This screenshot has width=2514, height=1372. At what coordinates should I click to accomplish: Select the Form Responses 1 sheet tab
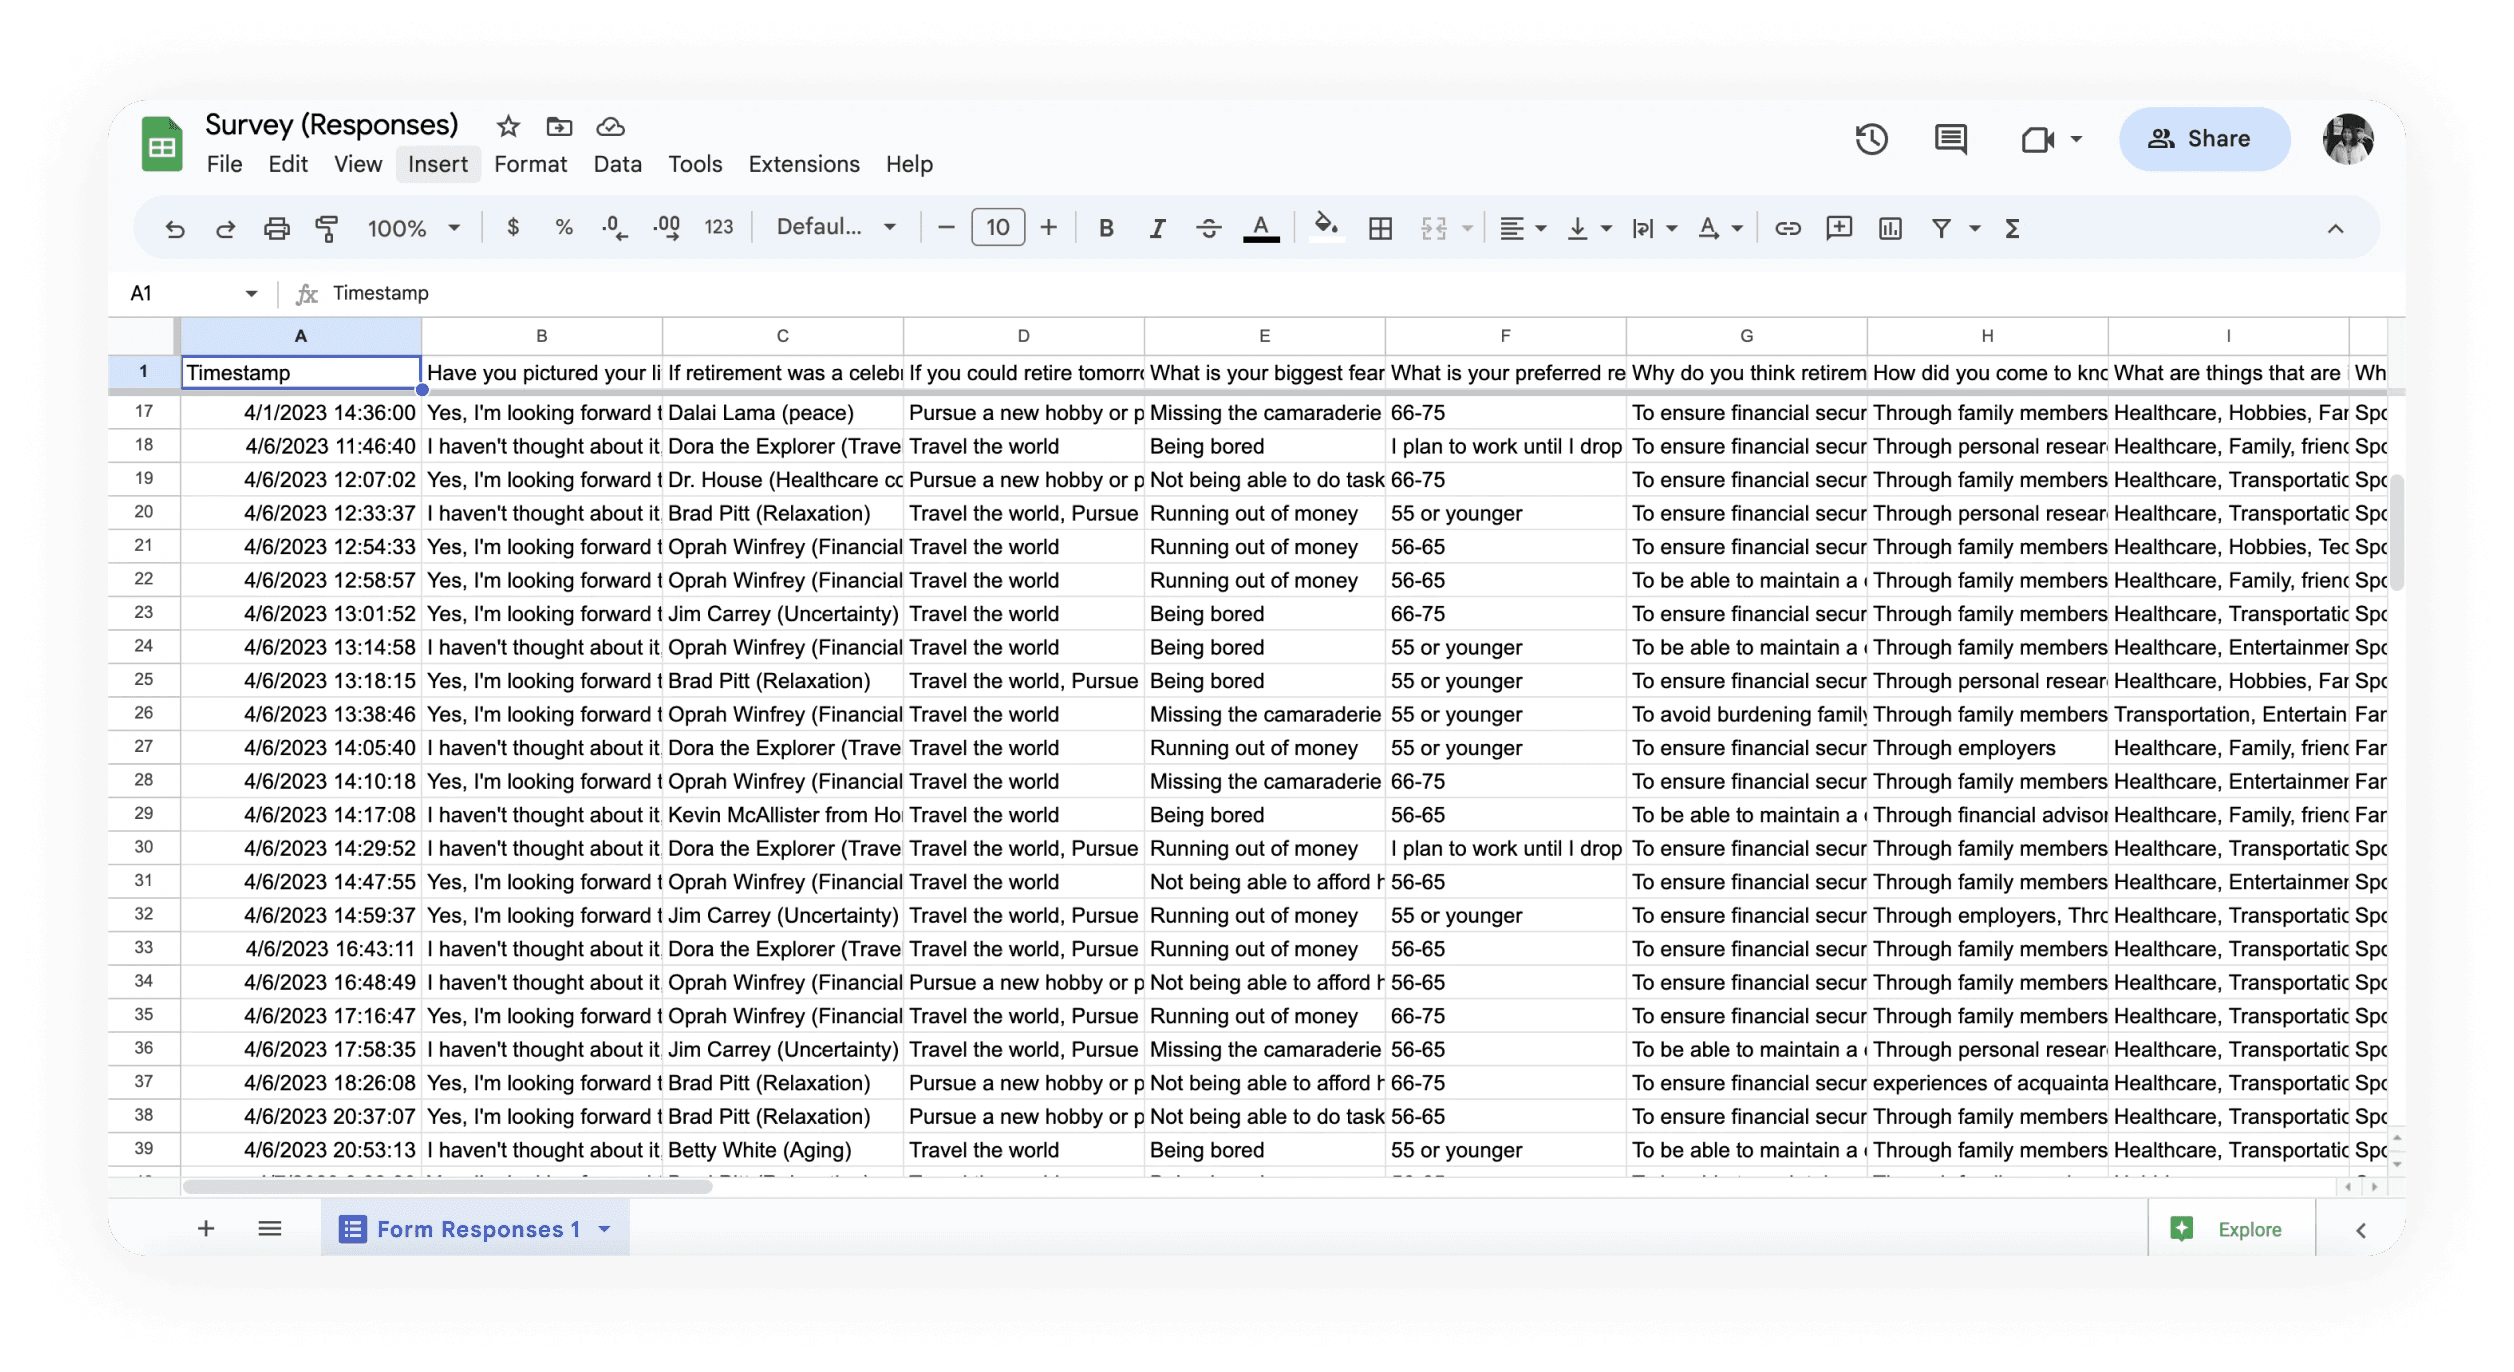[477, 1229]
